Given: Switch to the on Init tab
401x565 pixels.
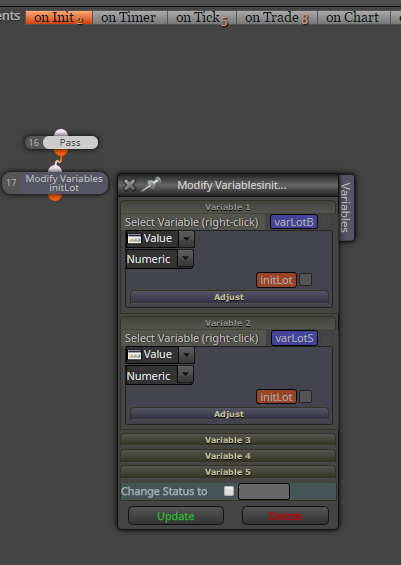Looking at the screenshot, I should [59, 17].
